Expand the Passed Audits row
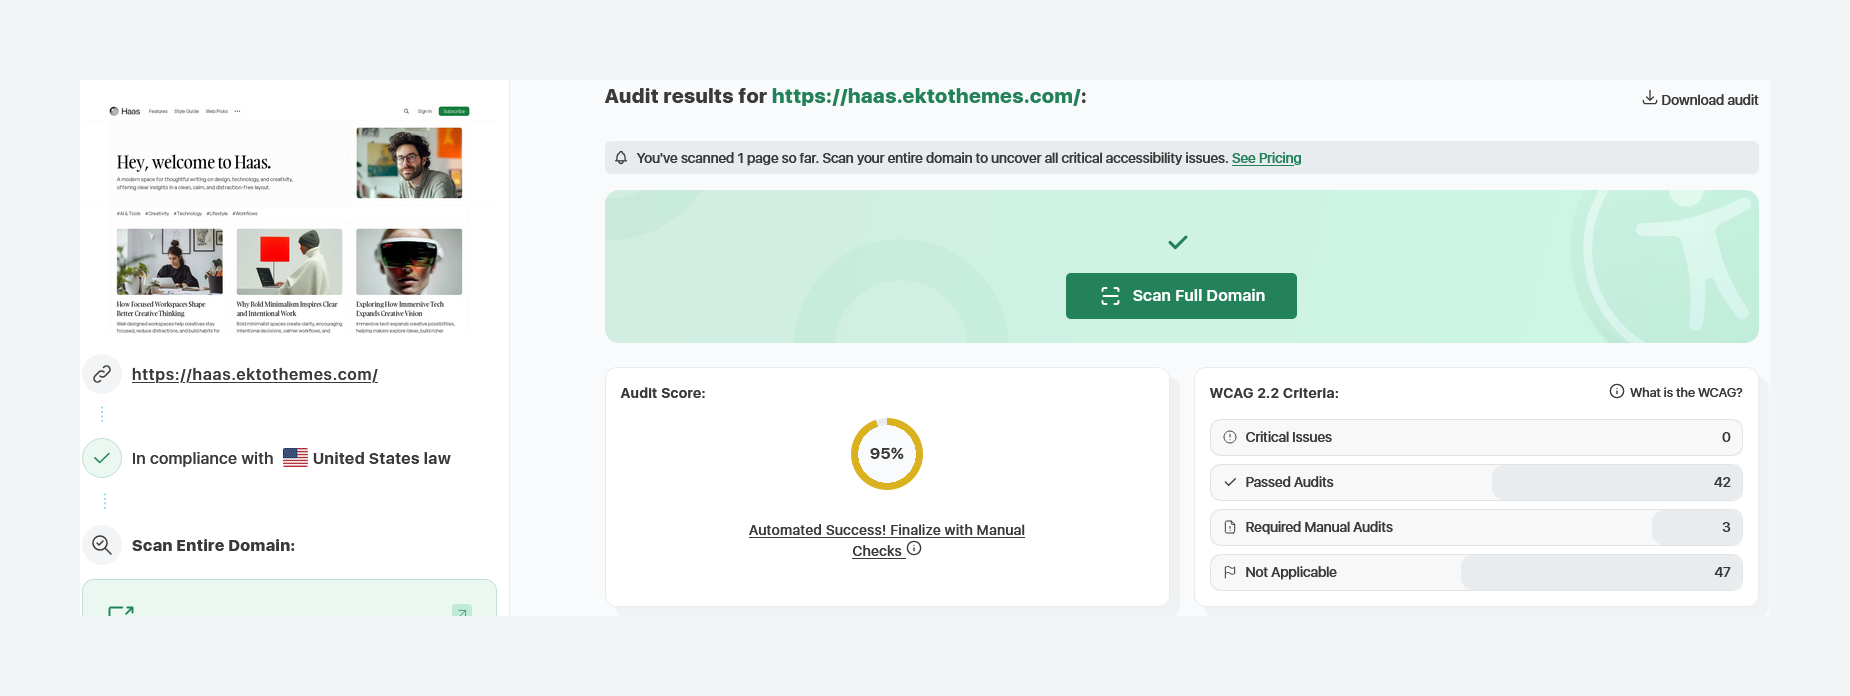Image resolution: width=1850 pixels, height=696 pixels. pyautogui.click(x=1476, y=482)
